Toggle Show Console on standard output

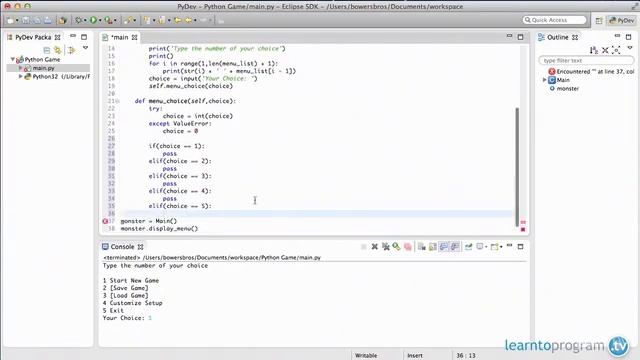click(444, 247)
